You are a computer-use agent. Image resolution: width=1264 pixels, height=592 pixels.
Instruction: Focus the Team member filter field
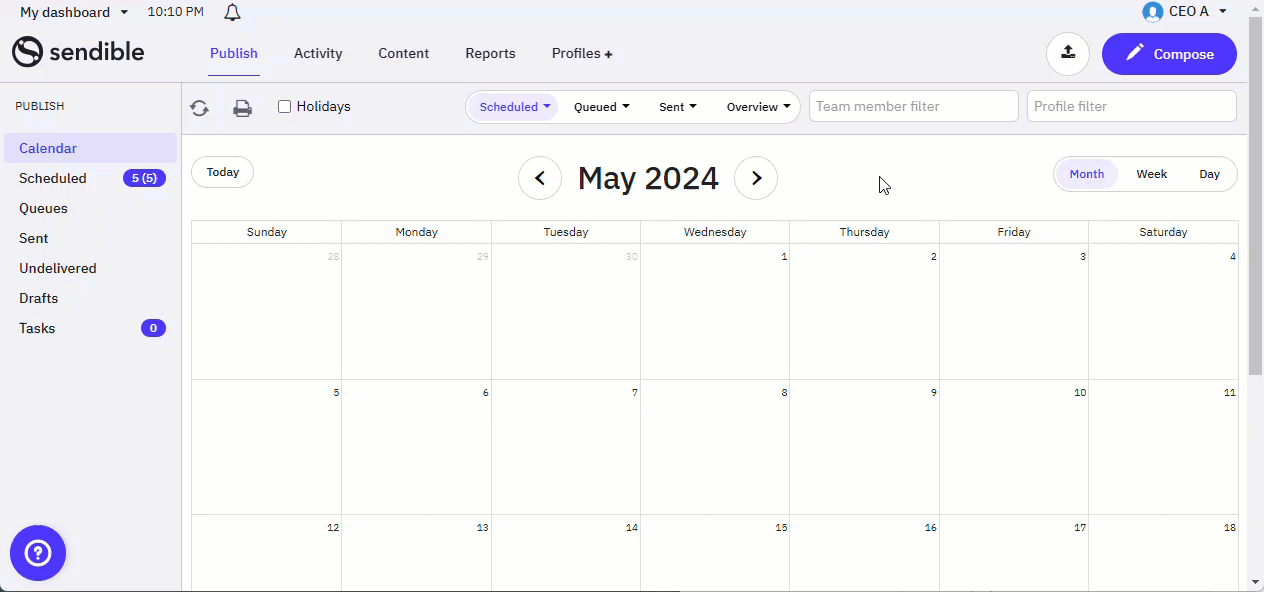(x=913, y=106)
